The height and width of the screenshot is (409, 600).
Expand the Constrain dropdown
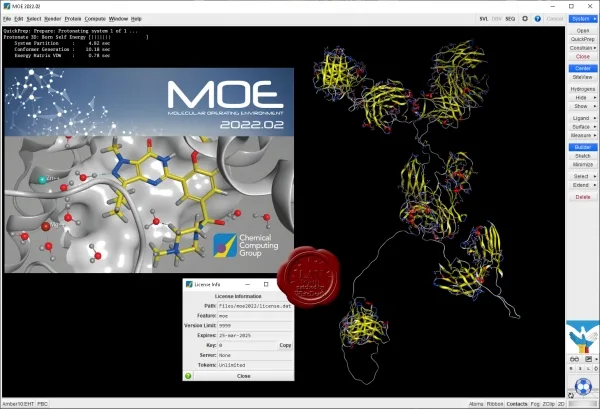tap(583, 48)
